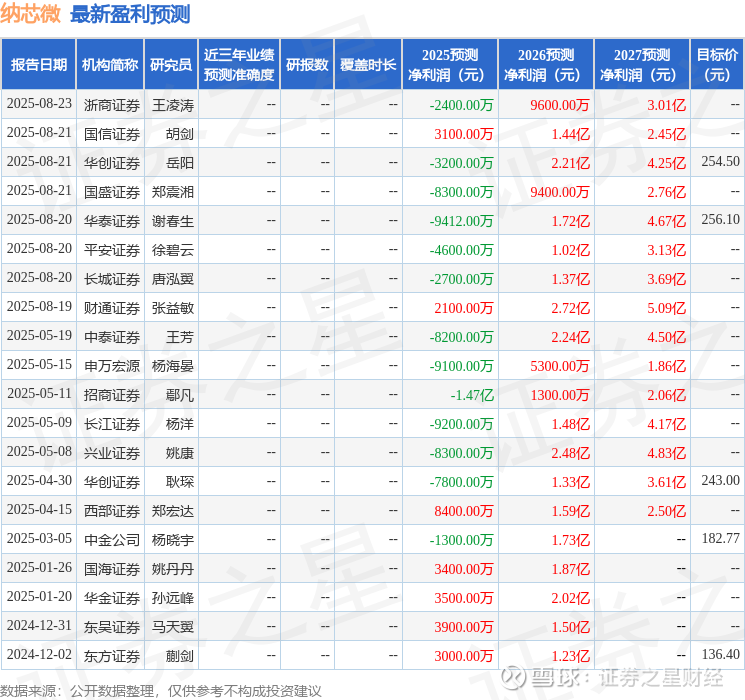
Task: Click the date cell 2024-12-02
Action: (x=39, y=654)
